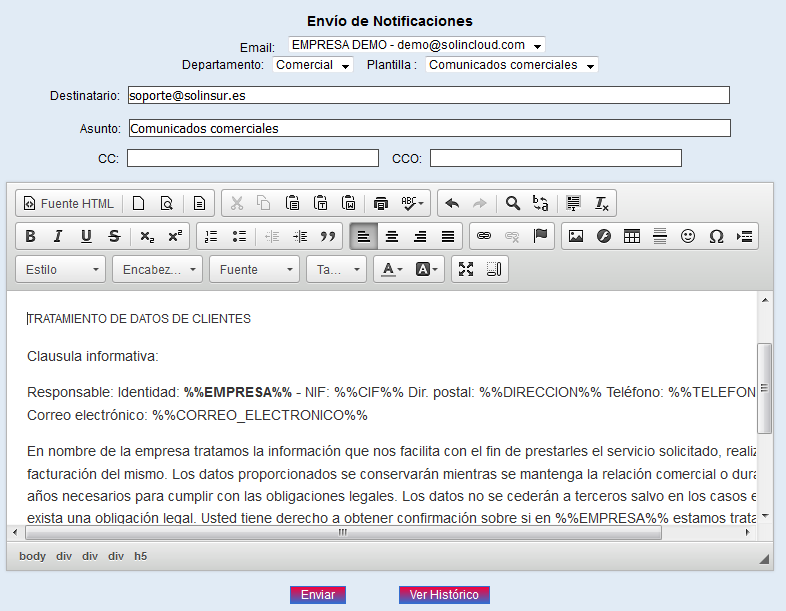Insert an anchor with flag icon
Viewport: 786px width, 611px height.
(x=540, y=236)
